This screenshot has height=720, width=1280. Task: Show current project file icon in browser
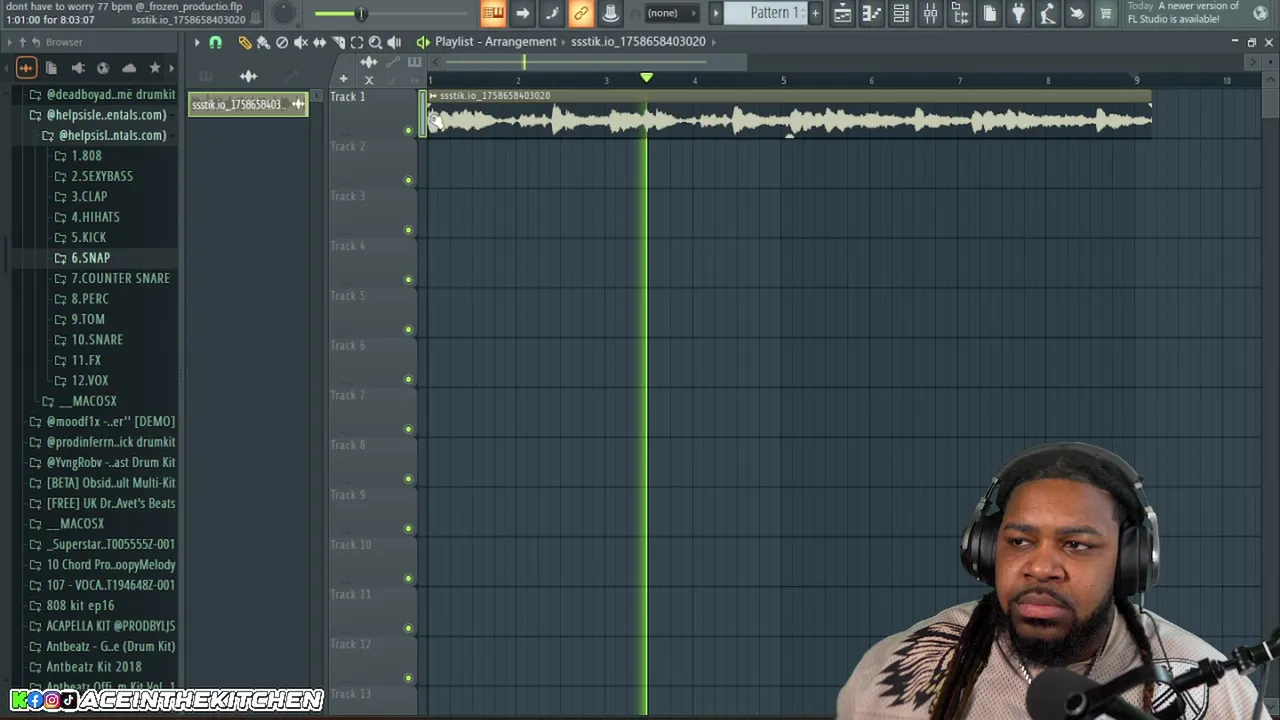(51, 68)
